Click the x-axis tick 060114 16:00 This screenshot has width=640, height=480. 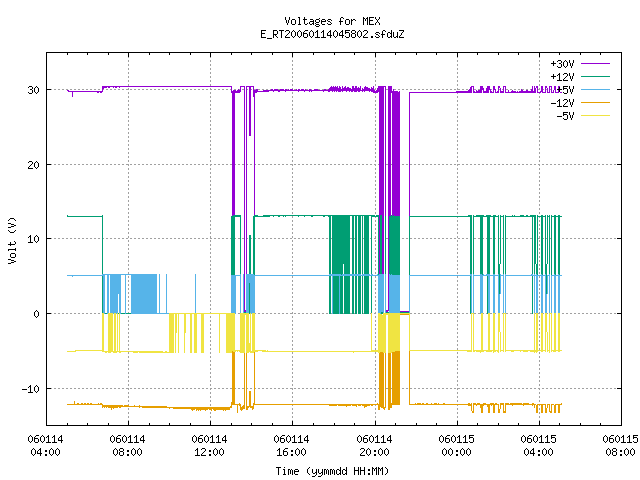[x=291, y=446]
